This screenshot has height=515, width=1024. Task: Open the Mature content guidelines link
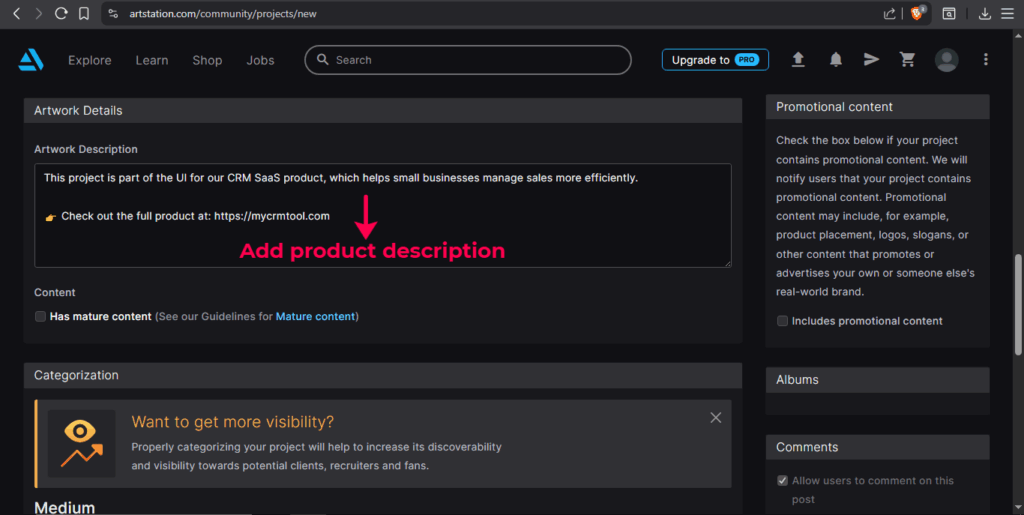coord(315,317)
